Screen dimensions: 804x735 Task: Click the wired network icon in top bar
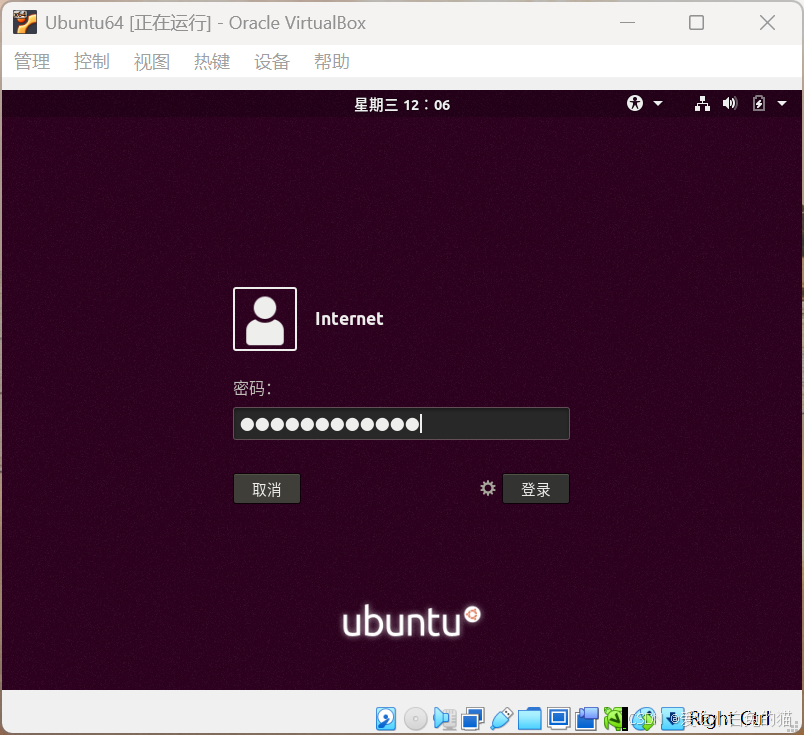click(702, 104)
